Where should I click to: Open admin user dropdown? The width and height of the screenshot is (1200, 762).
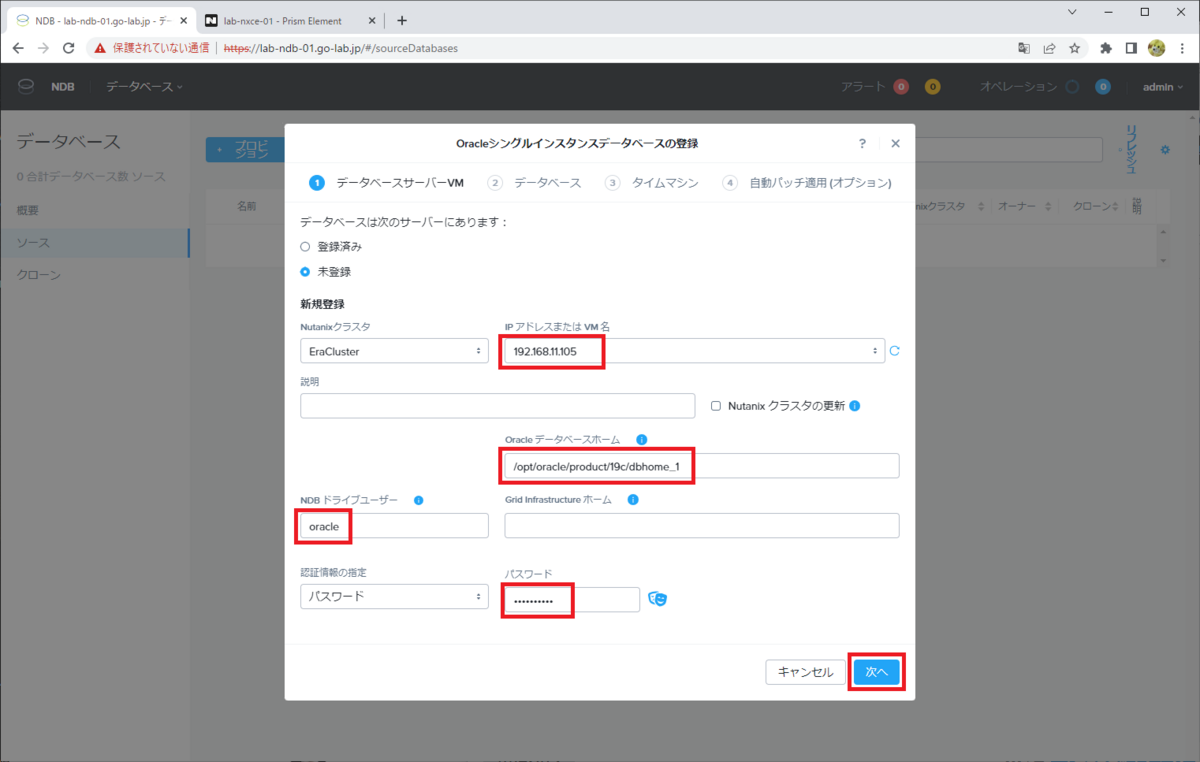point(1163,87)
